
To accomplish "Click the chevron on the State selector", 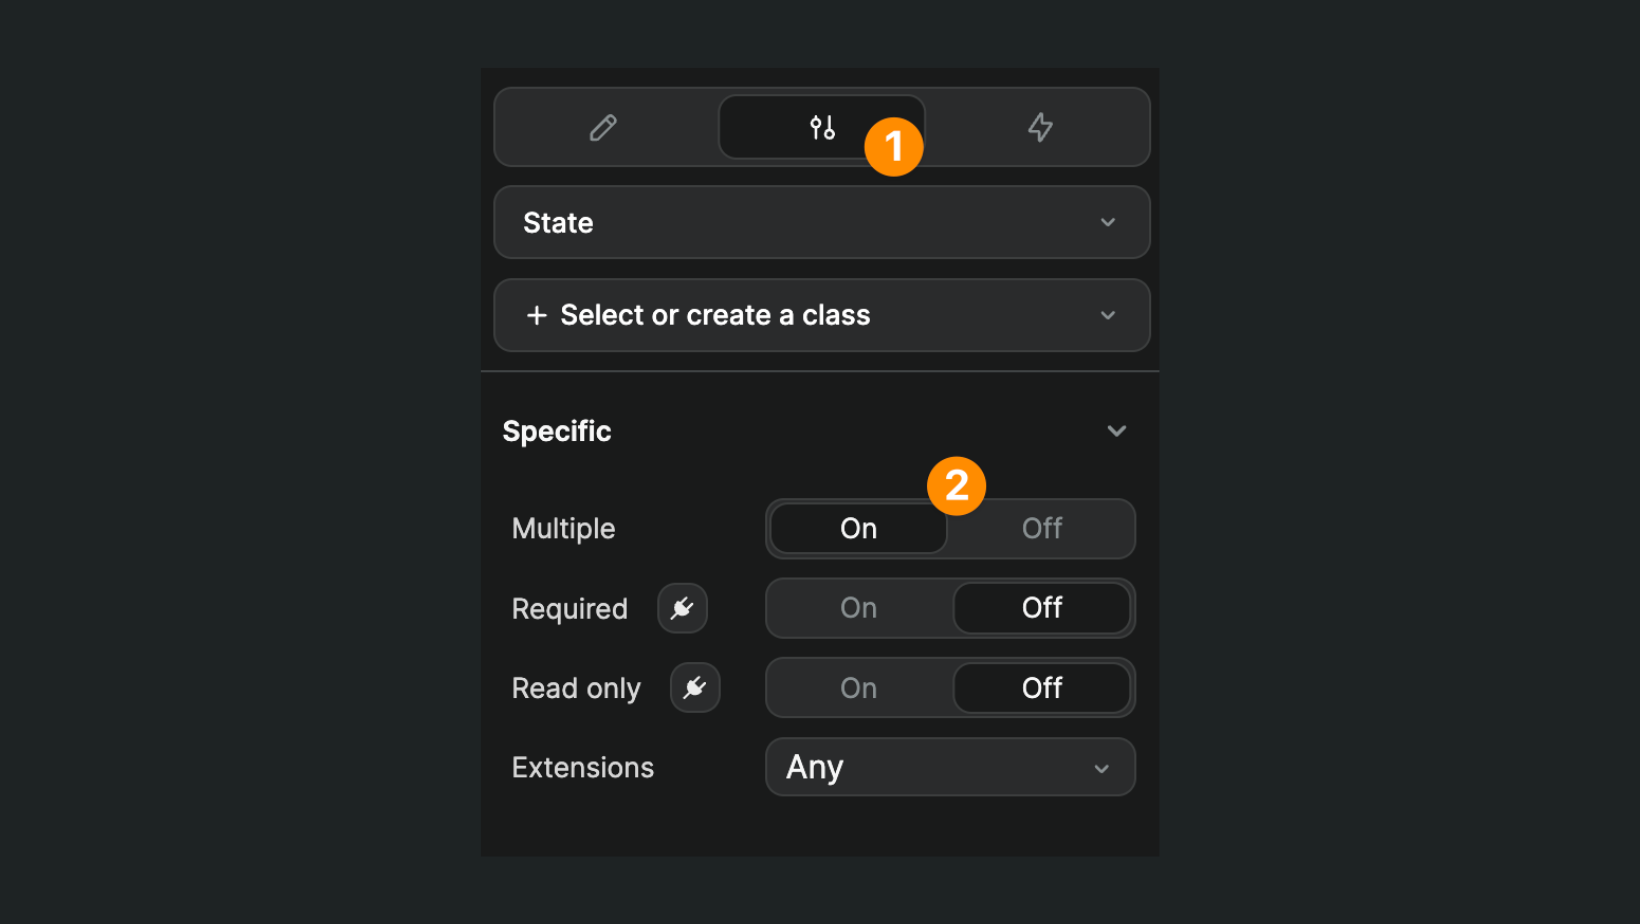I will coord(1107,222).
